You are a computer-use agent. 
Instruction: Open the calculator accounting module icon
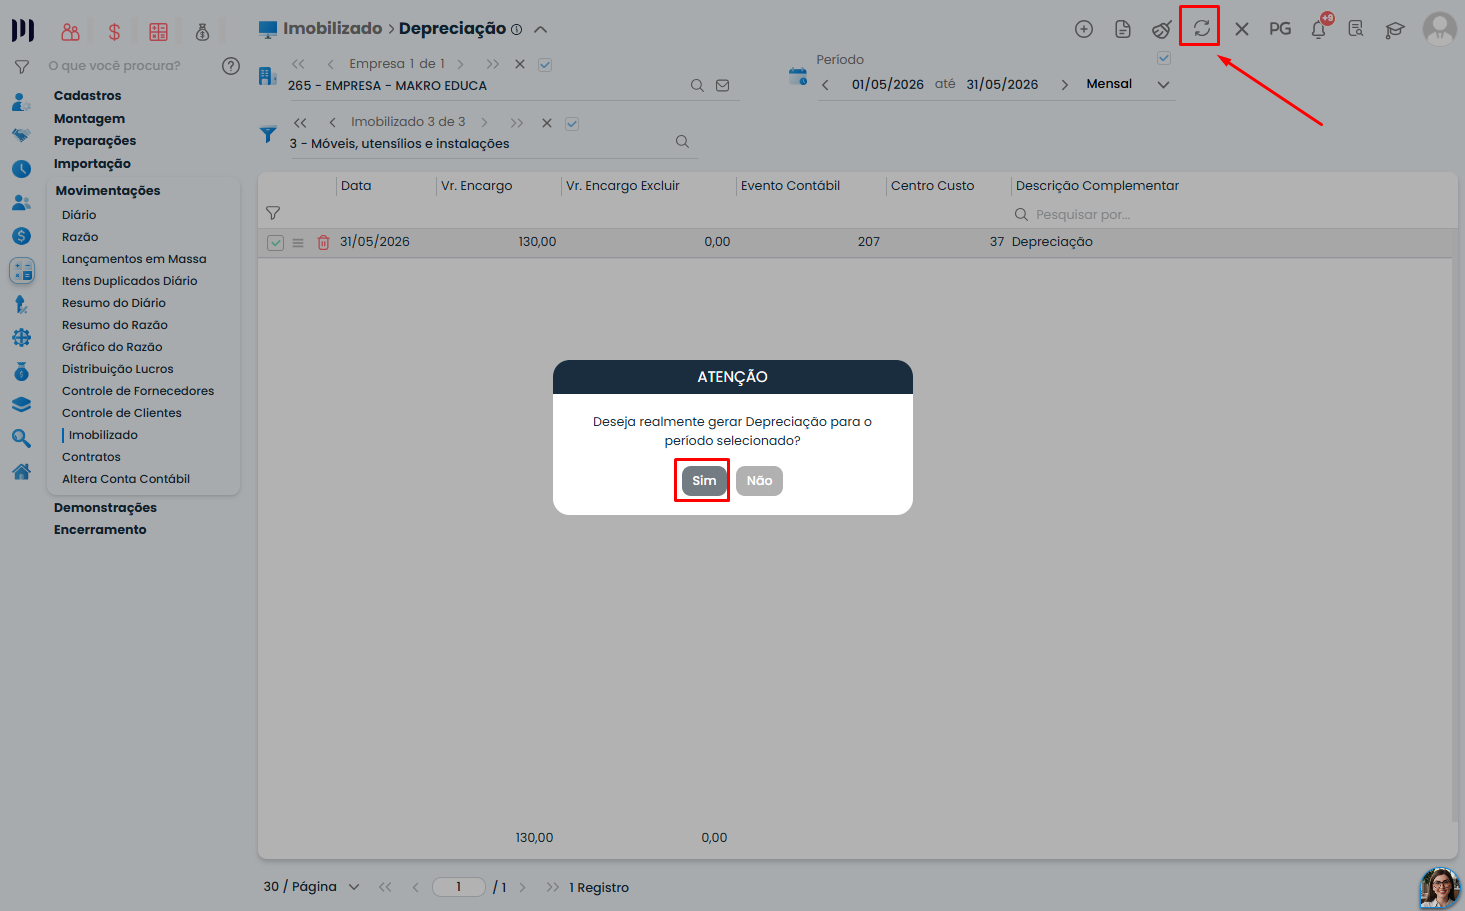pos(158,32)
